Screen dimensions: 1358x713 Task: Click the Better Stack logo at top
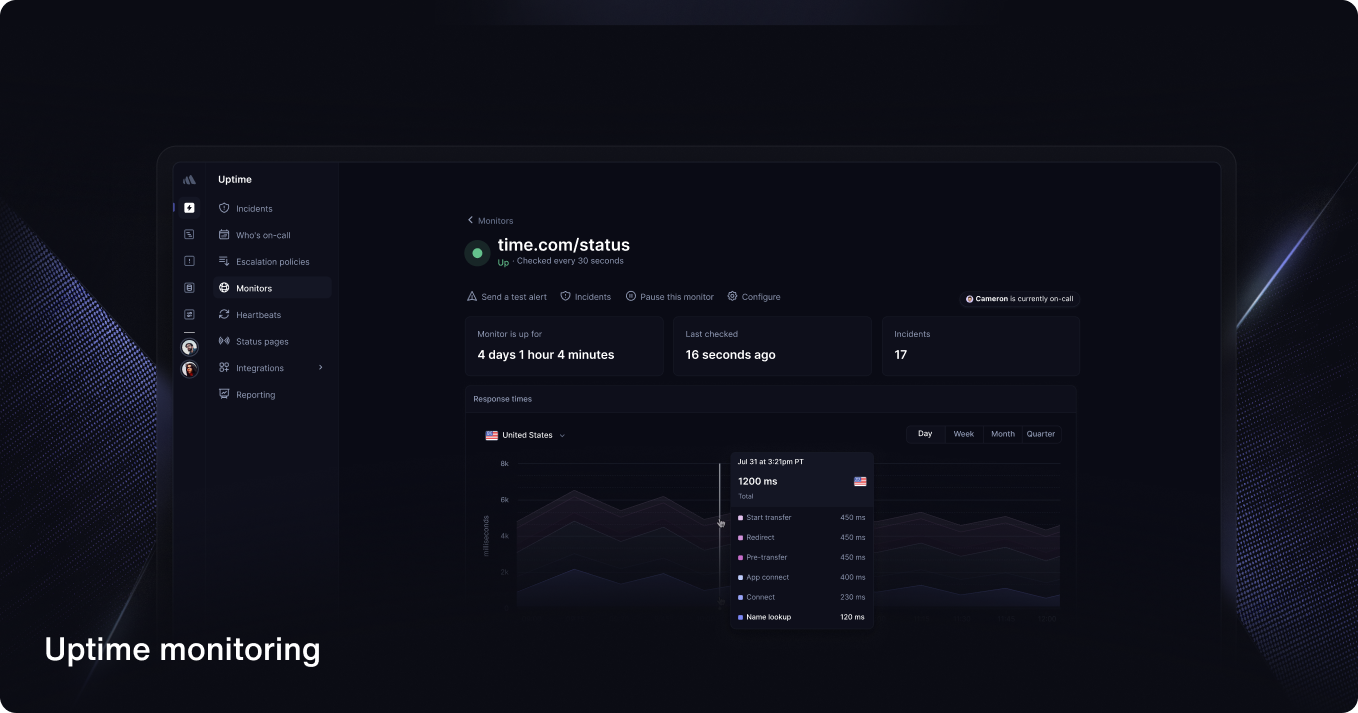click(189, 179)
